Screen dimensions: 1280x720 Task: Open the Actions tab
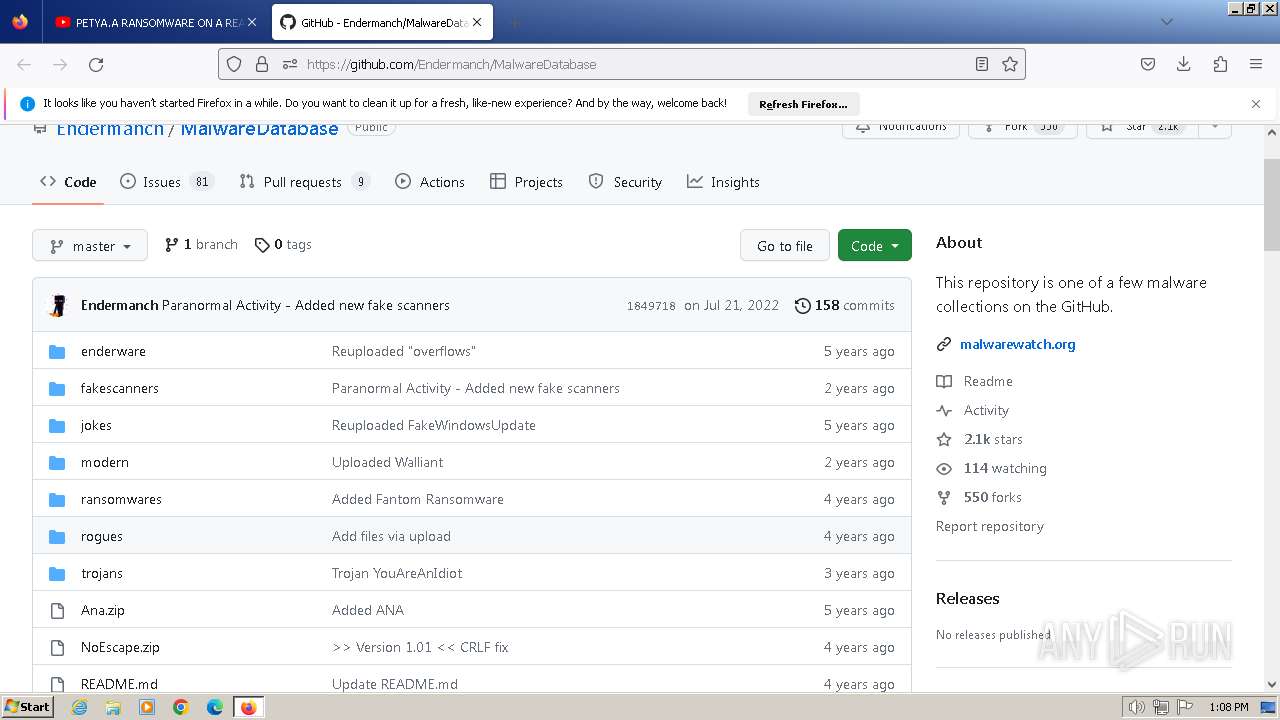click(x=430, y=182)
